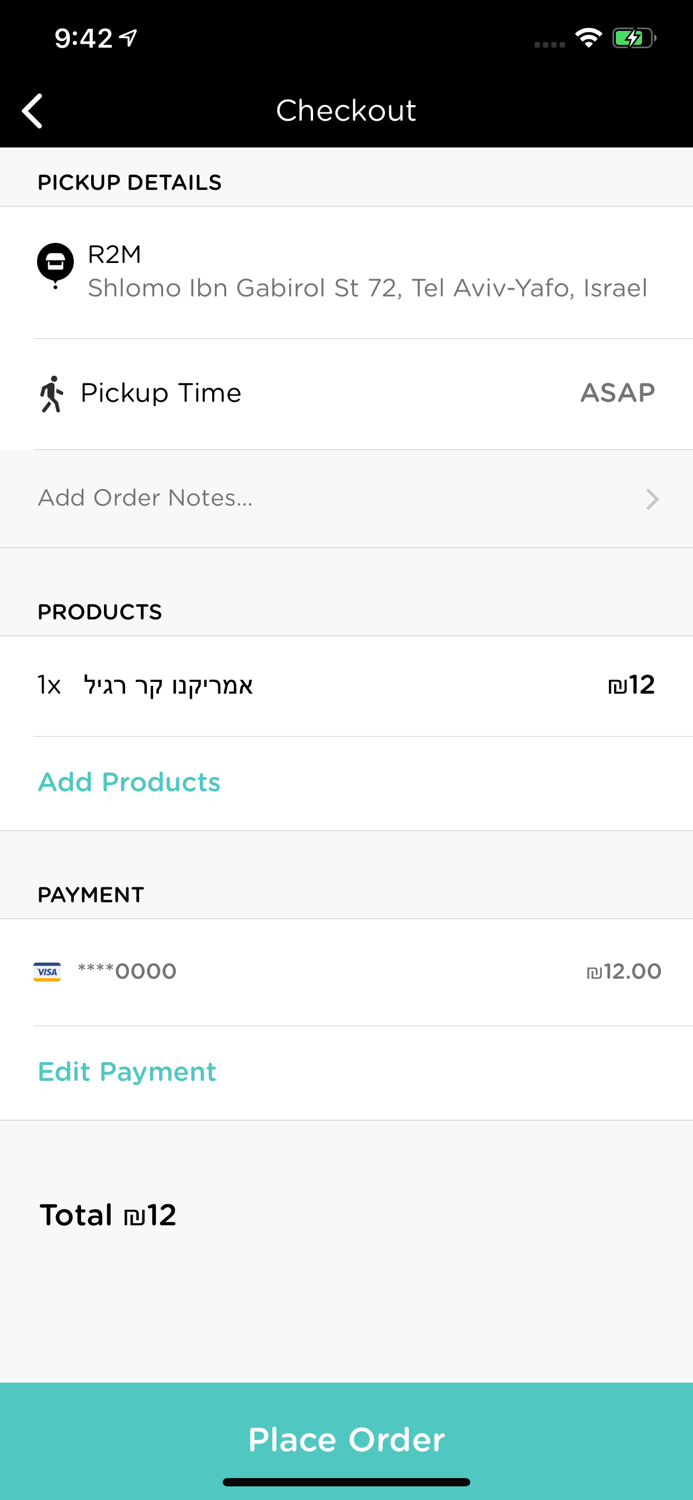Tap the Checkout header title
The image size is (693, 1500).
coord(346,110)
